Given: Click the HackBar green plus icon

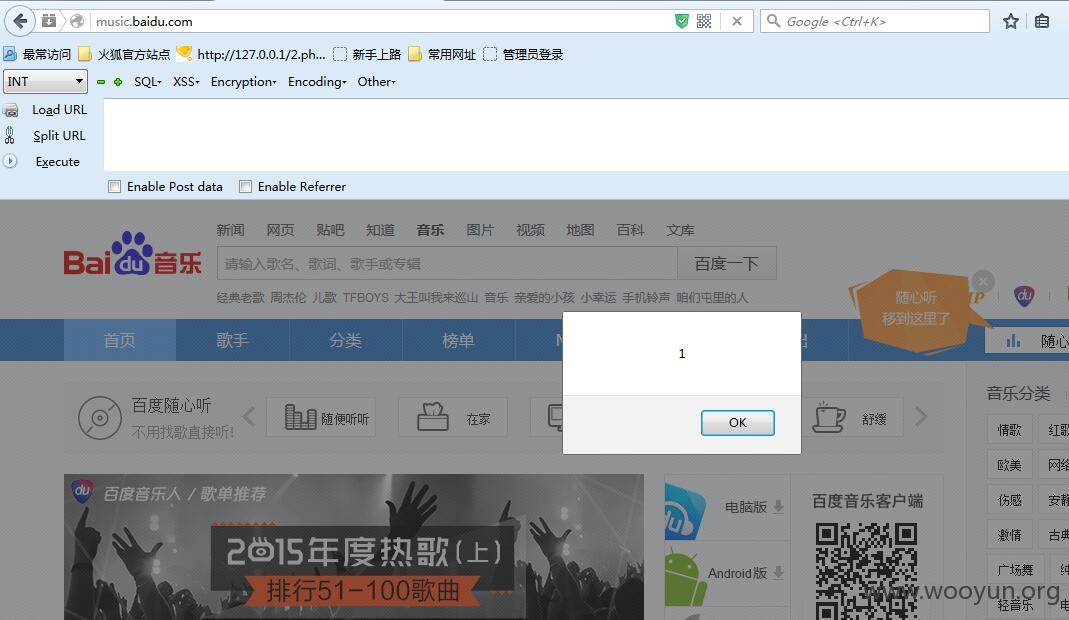Looking at the screenshot, I should [x=118, y=82].
